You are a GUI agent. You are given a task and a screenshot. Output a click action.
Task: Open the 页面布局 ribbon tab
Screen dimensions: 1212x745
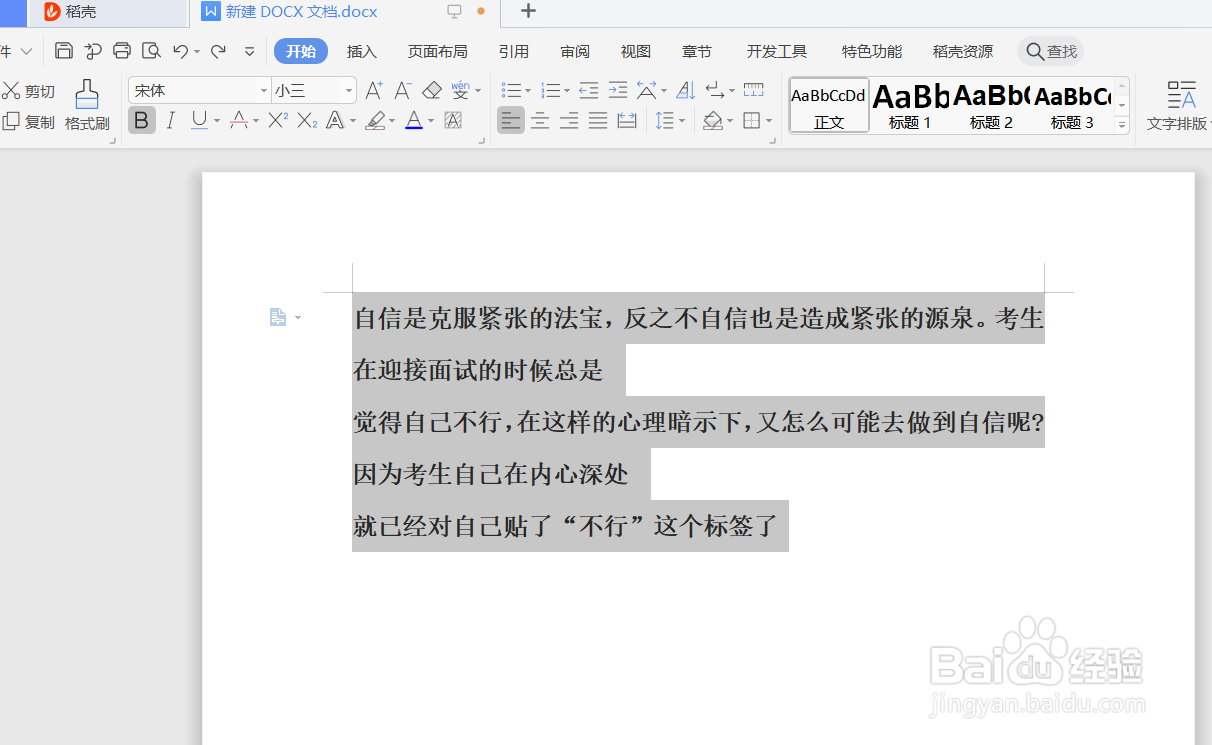(437, 51)
